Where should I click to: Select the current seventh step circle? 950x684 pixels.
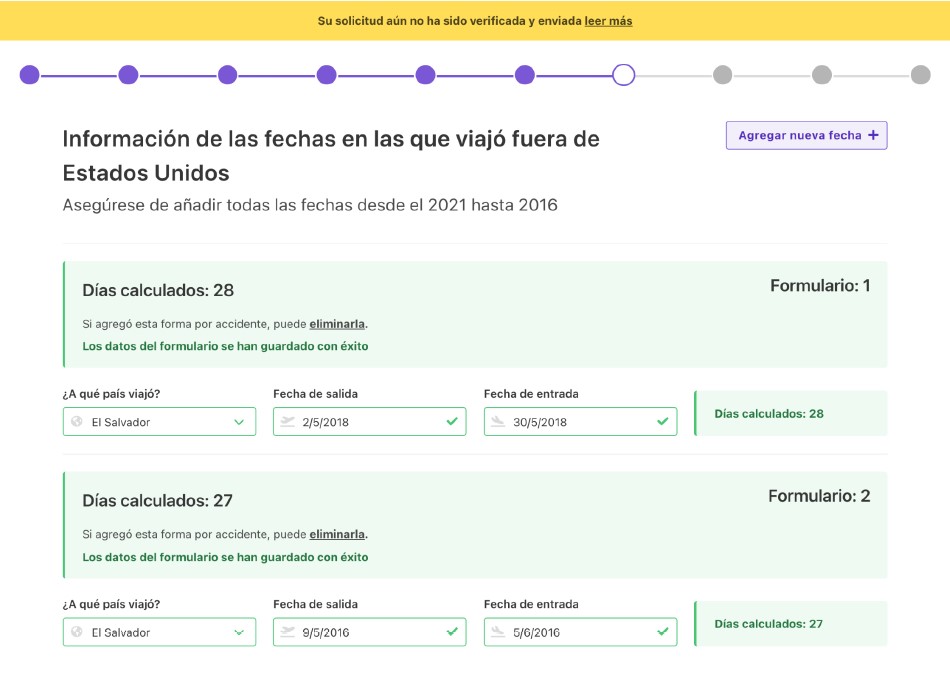click(x=623, y=75)
